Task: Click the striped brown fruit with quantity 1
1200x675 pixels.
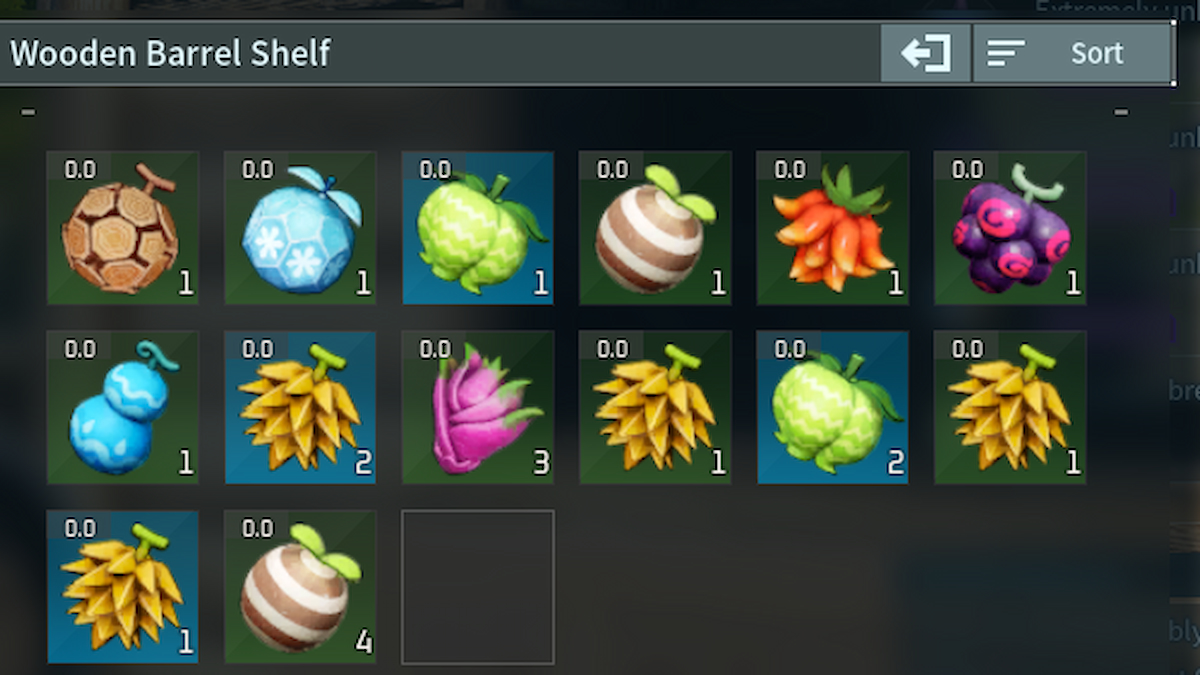Action: [655, 227]
